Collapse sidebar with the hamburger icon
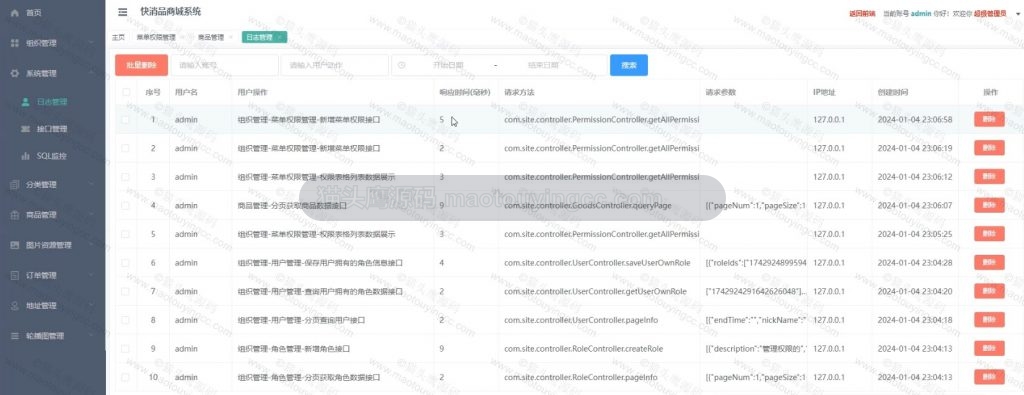Screen dimensions: 1024x395 pos(123,12)
